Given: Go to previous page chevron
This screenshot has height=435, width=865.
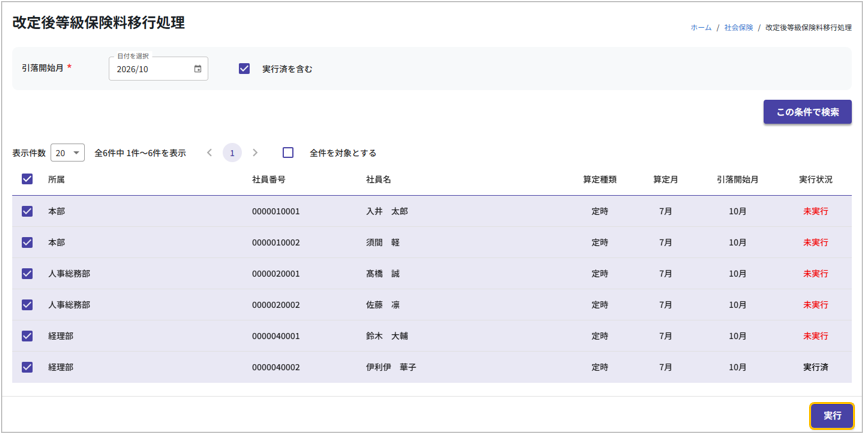Looking at the screenshot, I should [x=209, y=153].
